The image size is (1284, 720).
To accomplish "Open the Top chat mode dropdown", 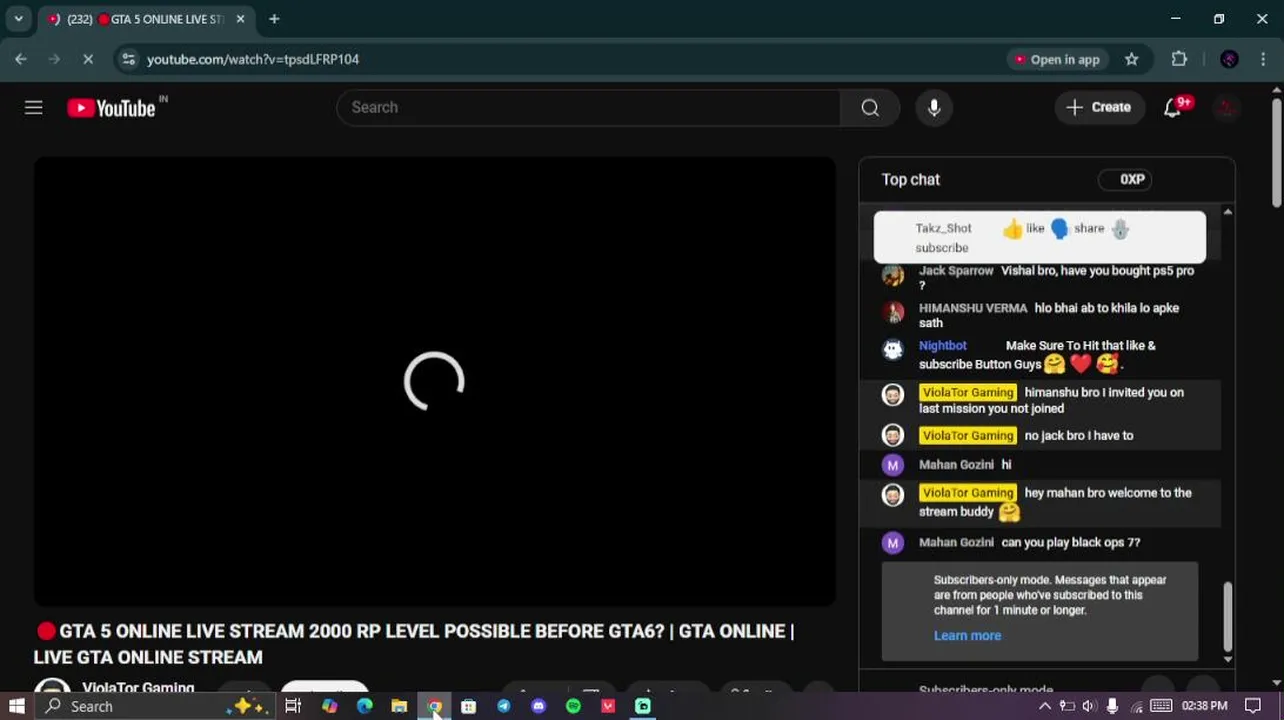I will 910,180.
